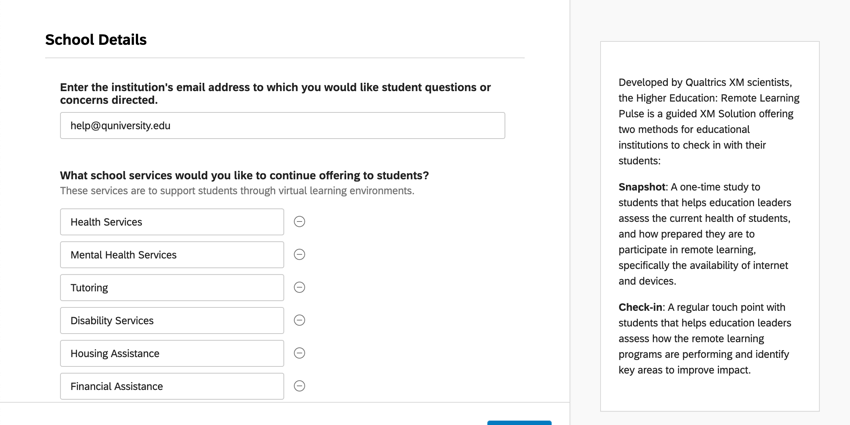Remove the Disability Services entry

[x=299, y=321]
